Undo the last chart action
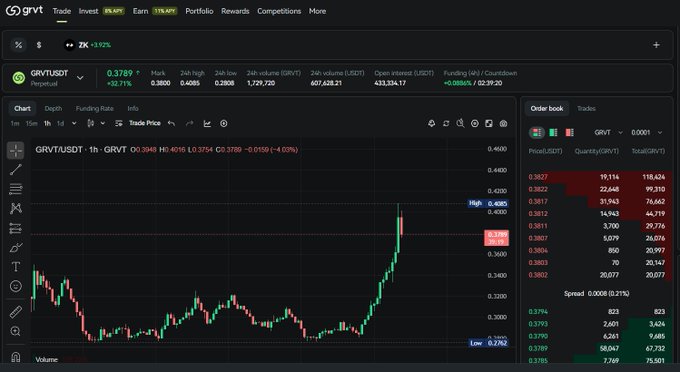The height and width of the screenshot is (372, 680). (172, 124)
